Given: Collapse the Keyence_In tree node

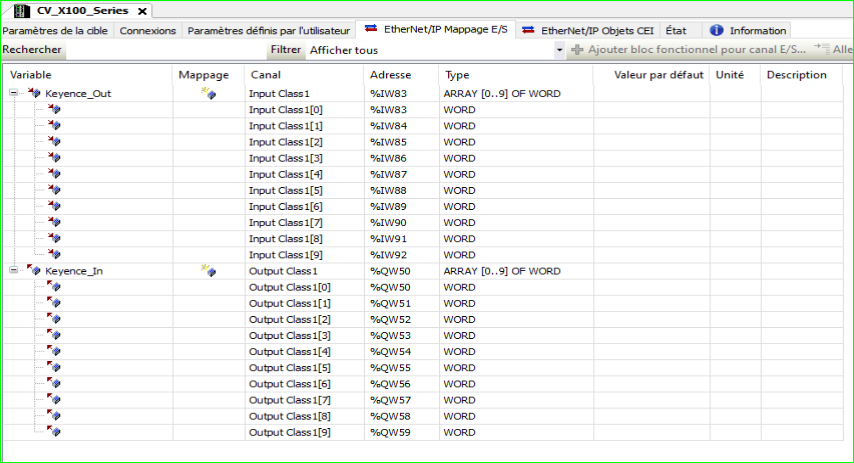Looking at the screenshot, I should (x=14, y=271).
